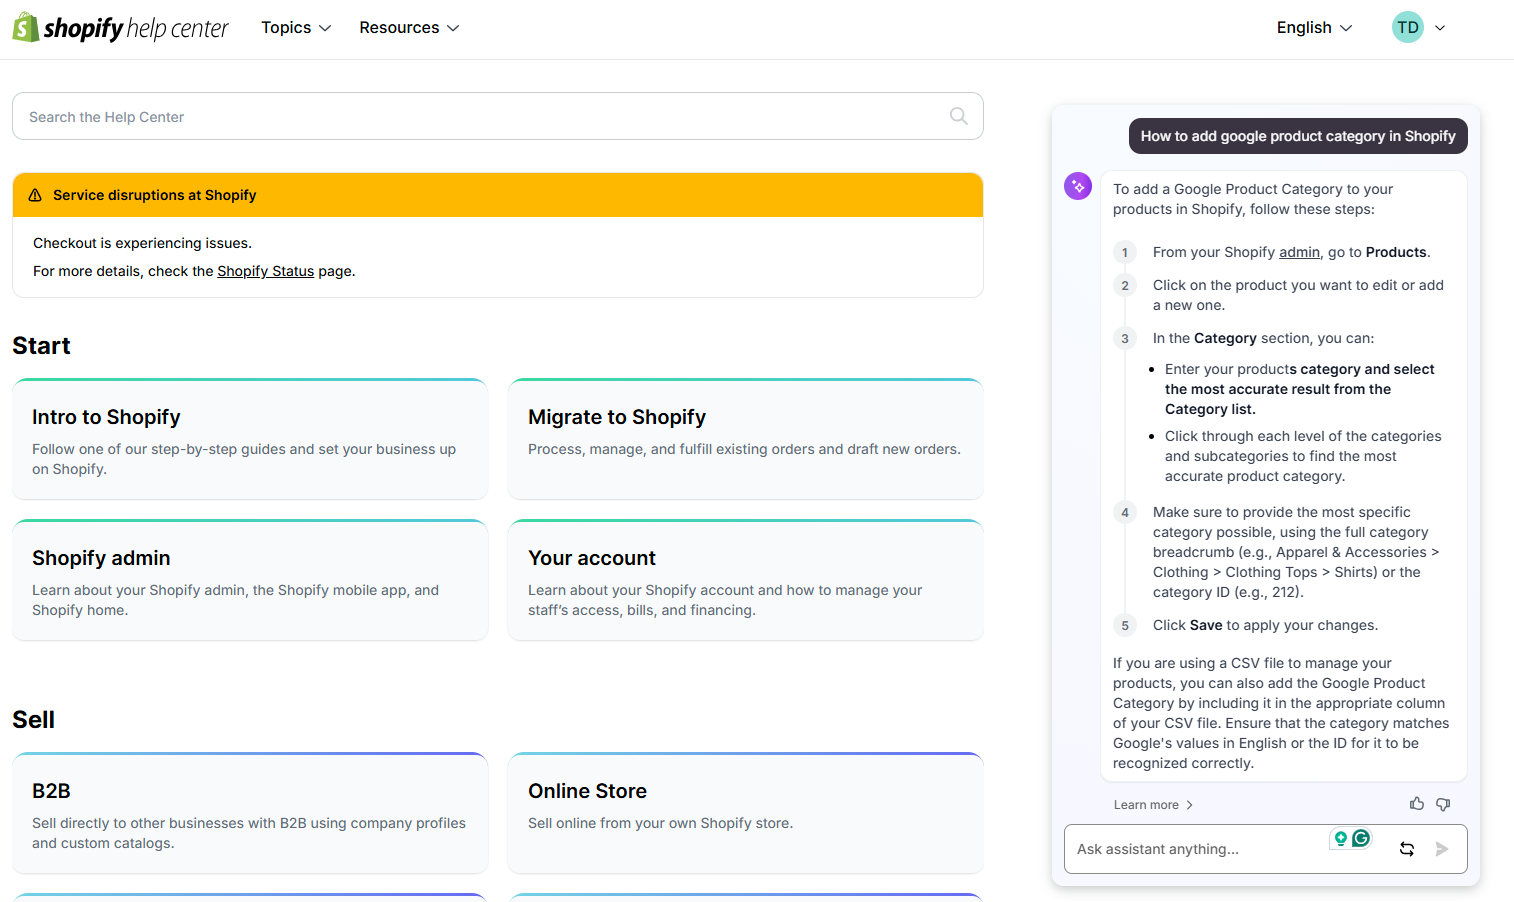Click the Start section heading
The width and height of the screenshot is (1514, 902).
click(x=41, y=346)
